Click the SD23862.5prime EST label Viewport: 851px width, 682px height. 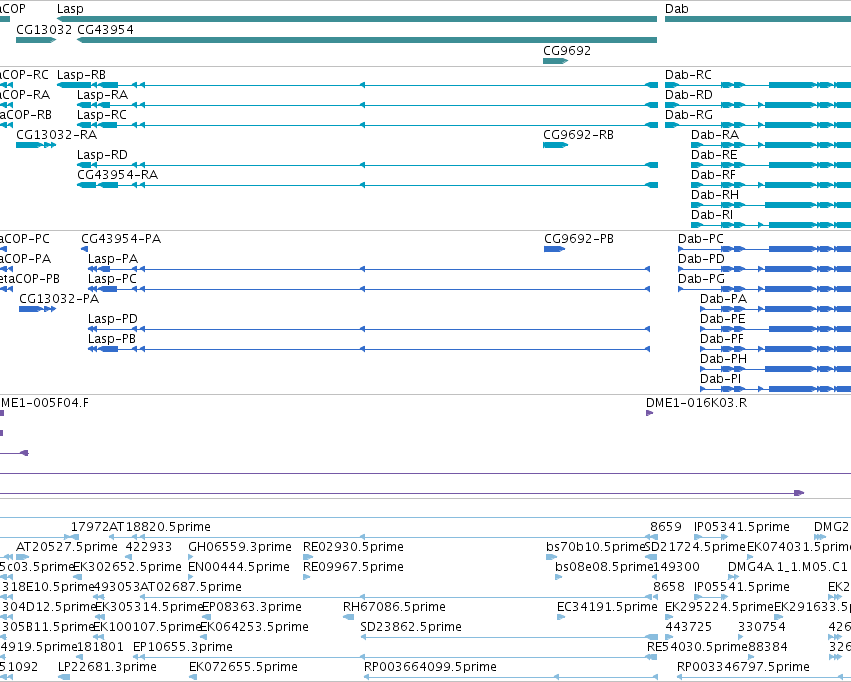click(x=411, y=627)
